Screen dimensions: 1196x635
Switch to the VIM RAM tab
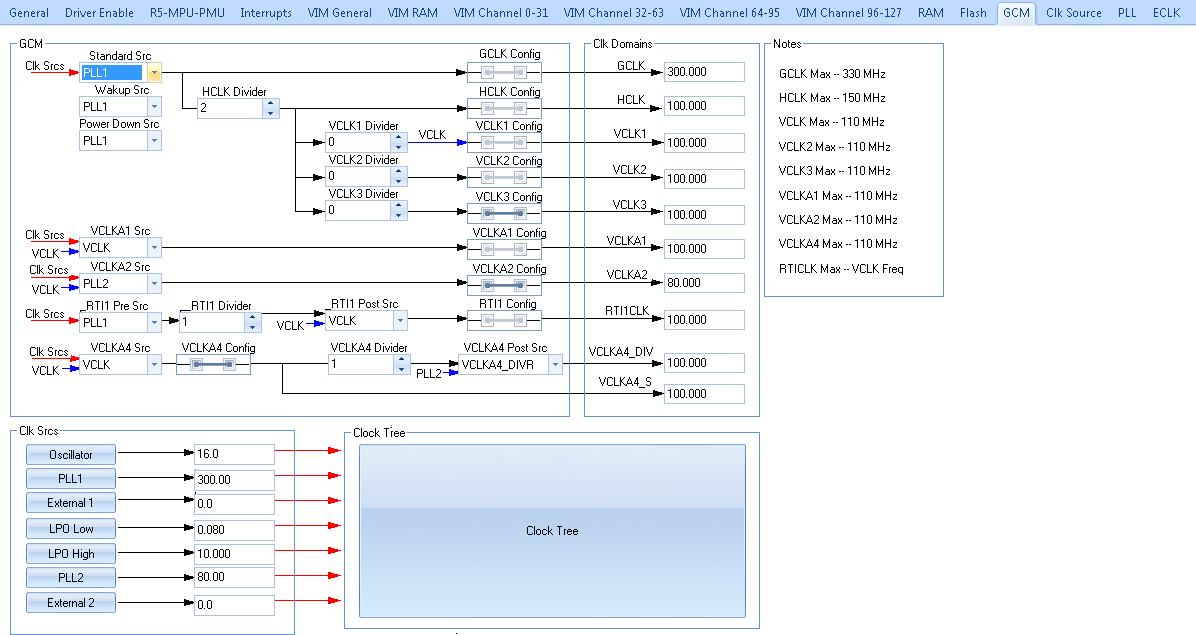pyautogui.click(x=413, y=13)
